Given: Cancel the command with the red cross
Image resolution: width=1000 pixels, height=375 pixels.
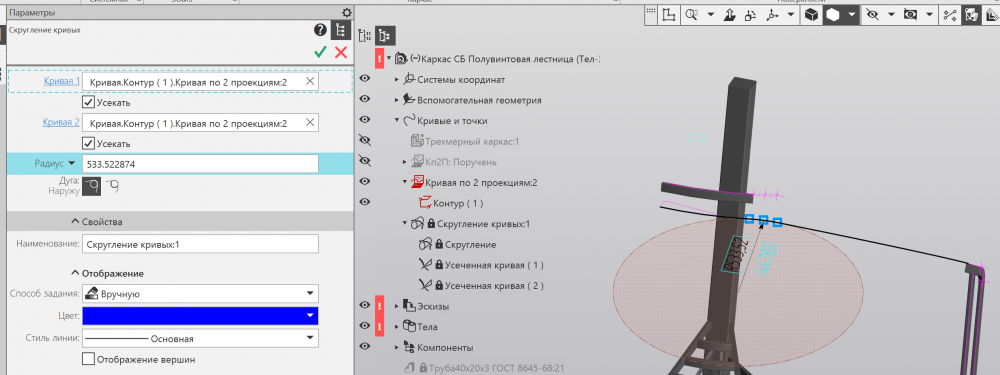Looking at the screenshot, I should pos(341,52).
